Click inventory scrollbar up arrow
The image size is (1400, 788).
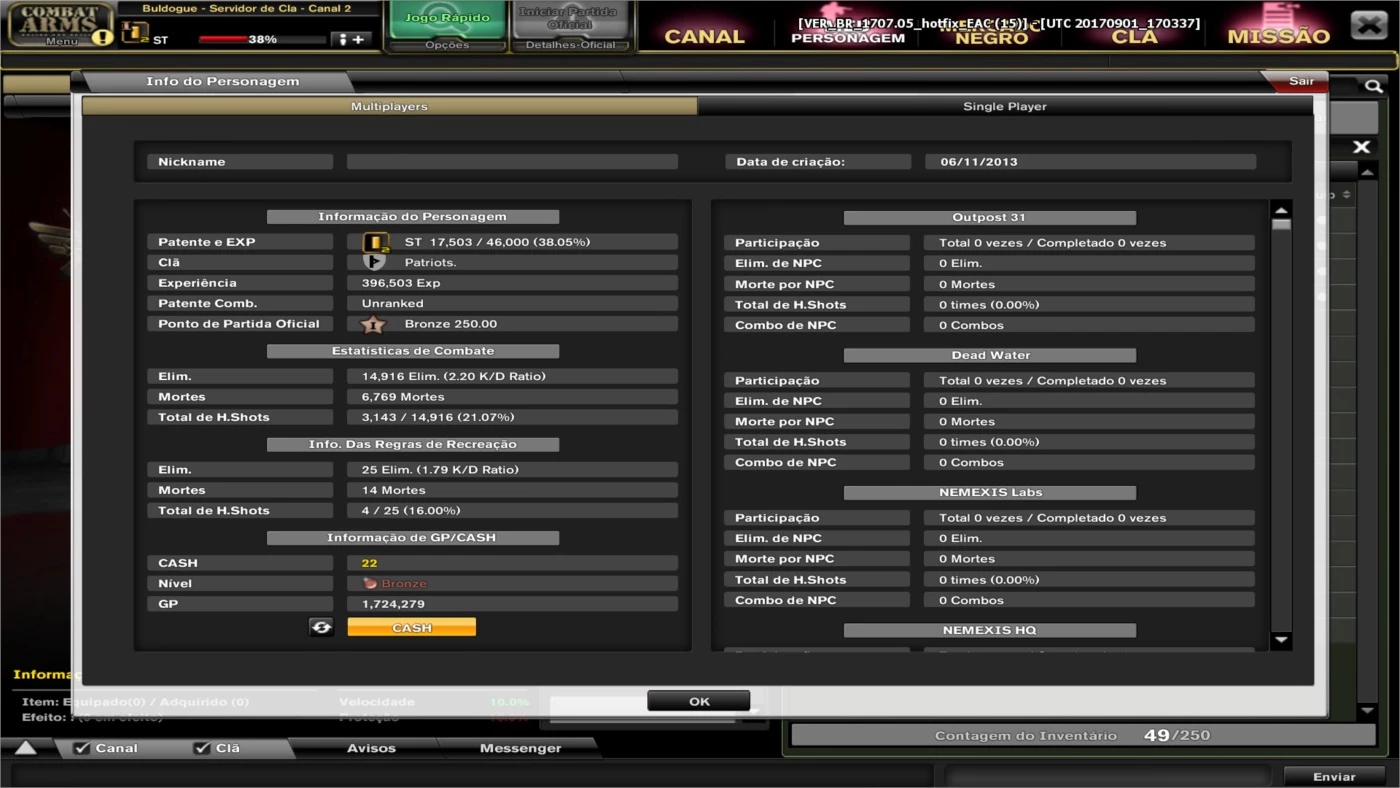[1367, 173]
